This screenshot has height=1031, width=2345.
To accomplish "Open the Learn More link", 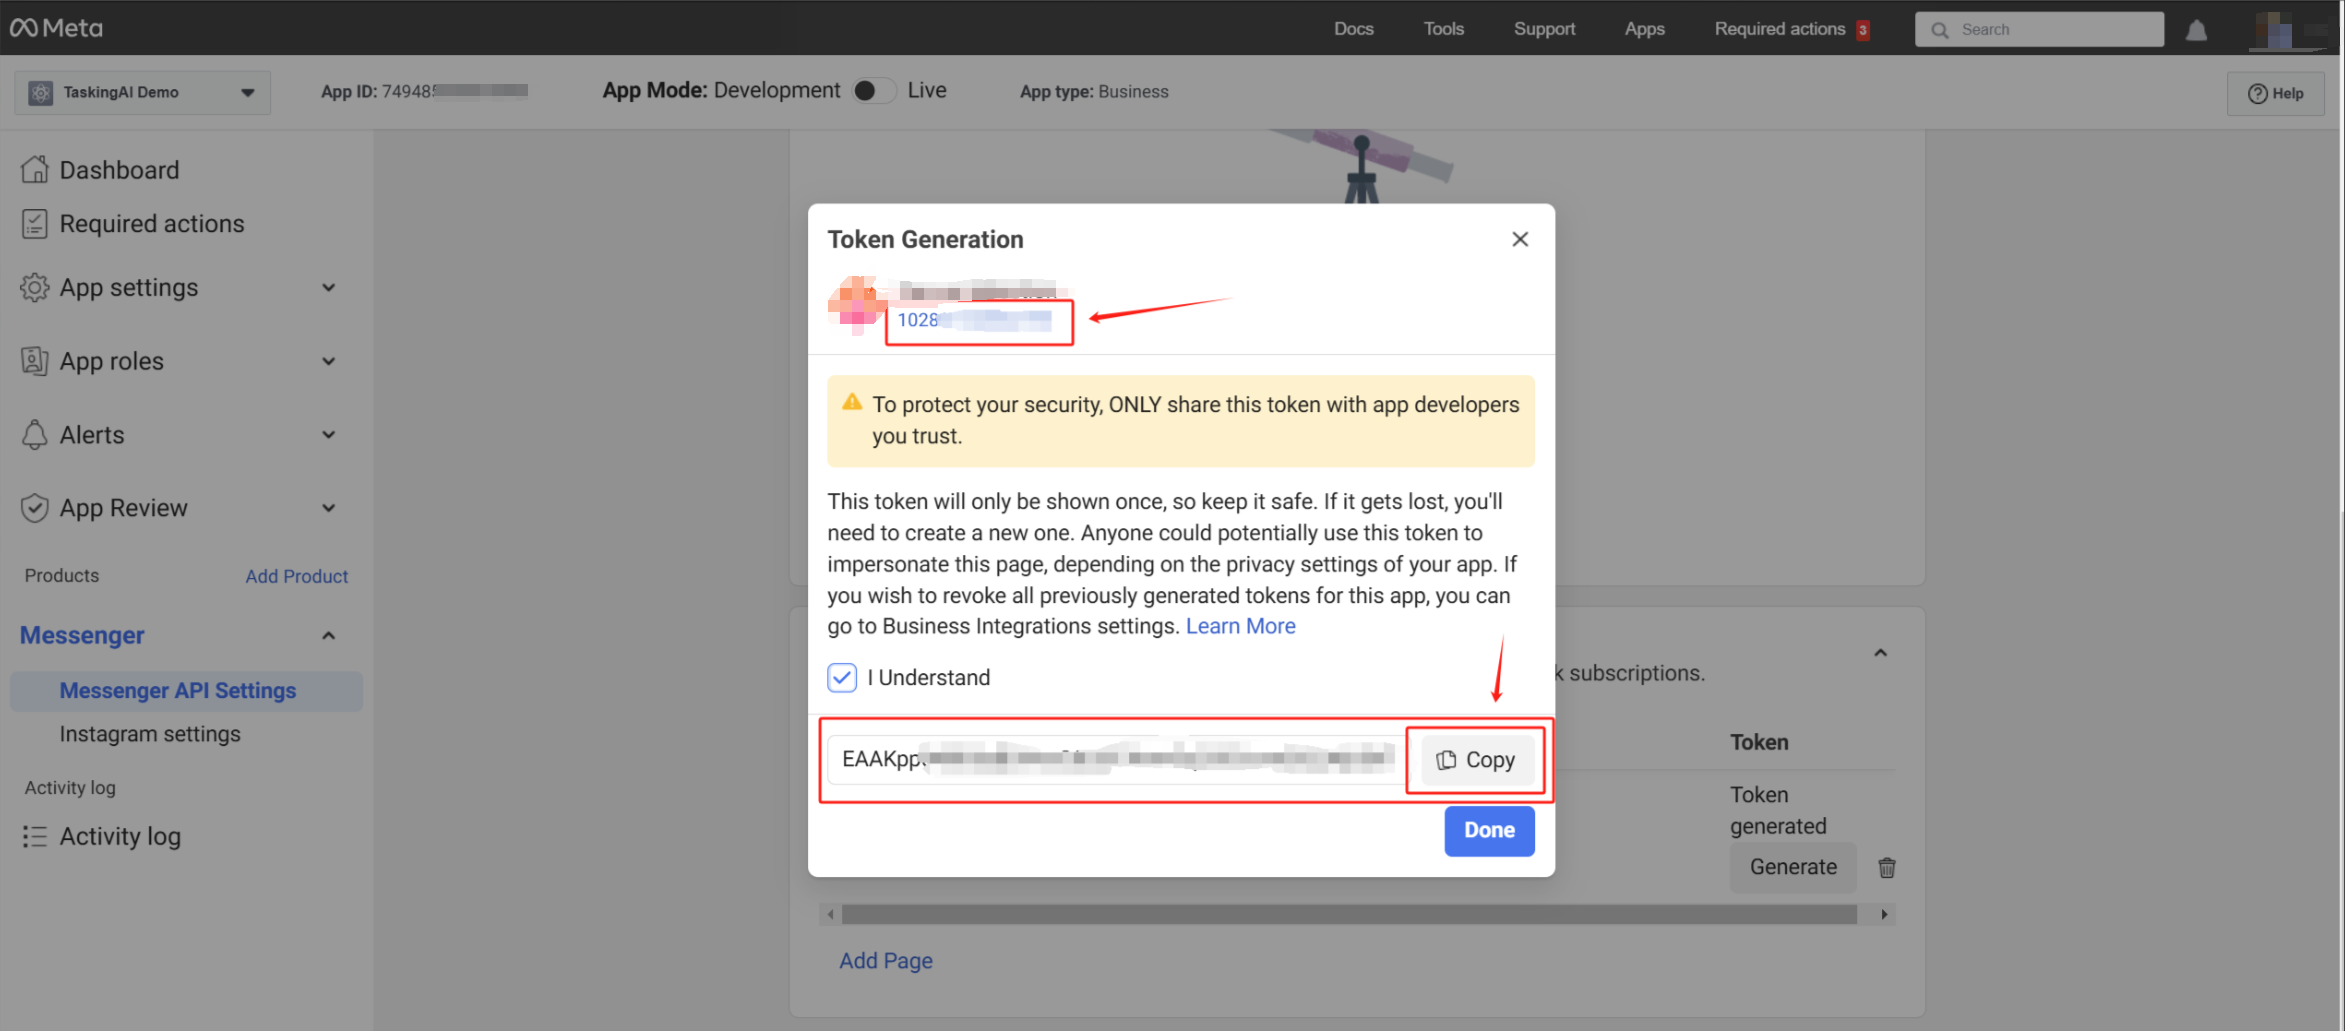I will point(1240,626).
